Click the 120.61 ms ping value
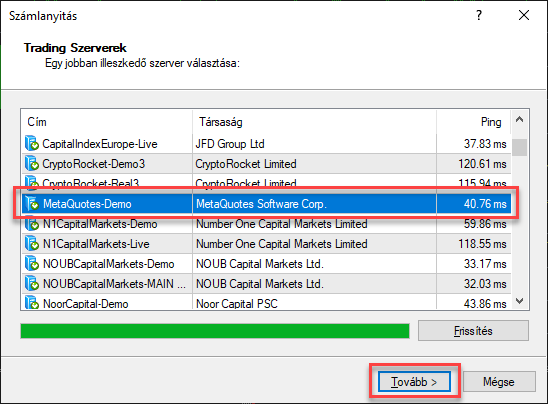 (x=482, y=164)
